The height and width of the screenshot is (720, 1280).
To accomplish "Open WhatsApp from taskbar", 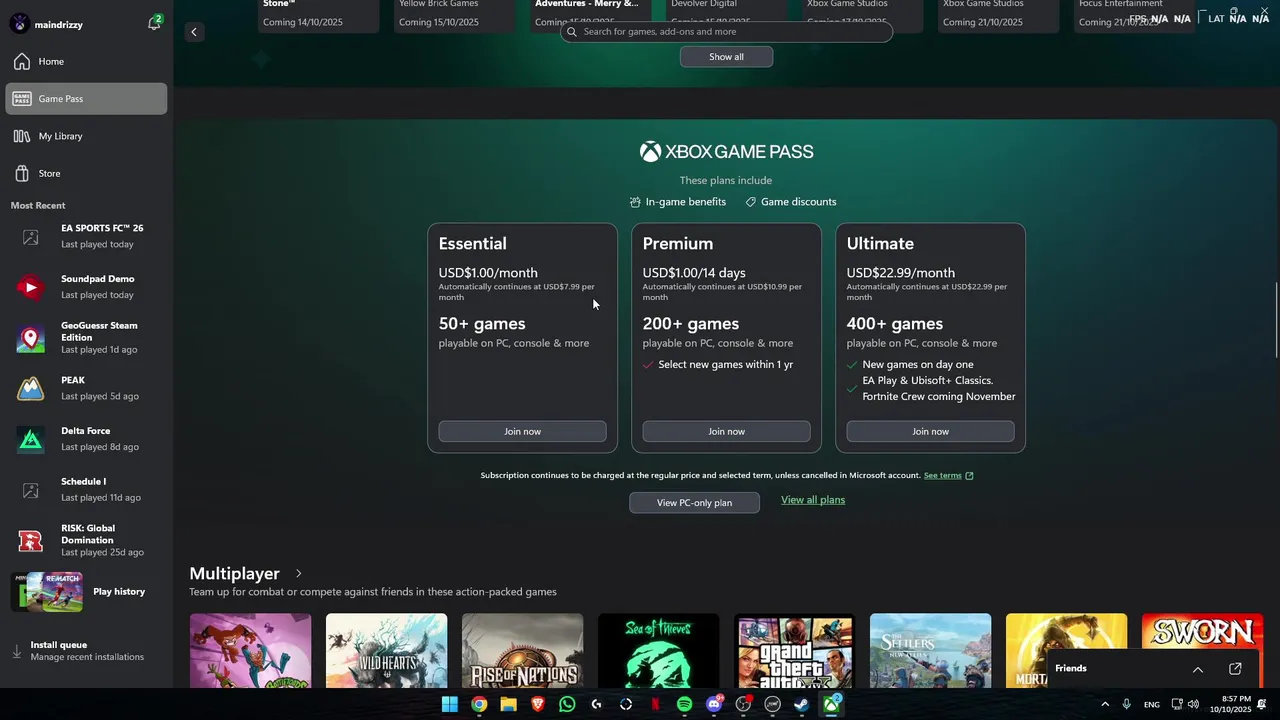I will [567, 704].
